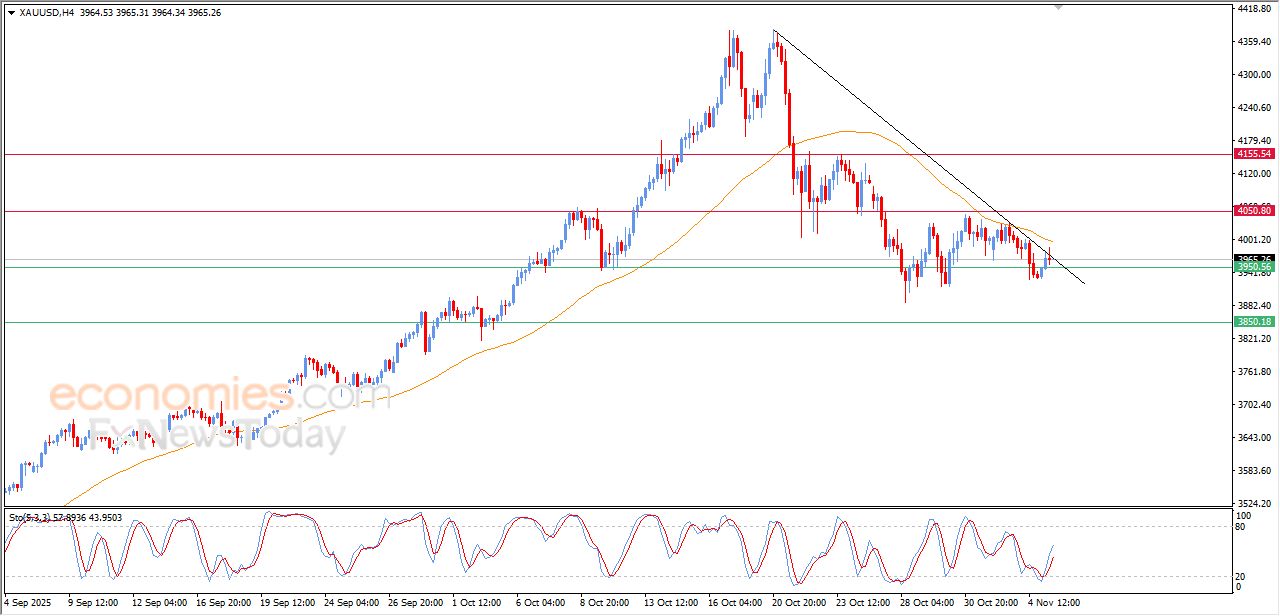Select the green 3950.56 level tag
This screenshot has width=1280, height=616.
tap(1253, 267)
